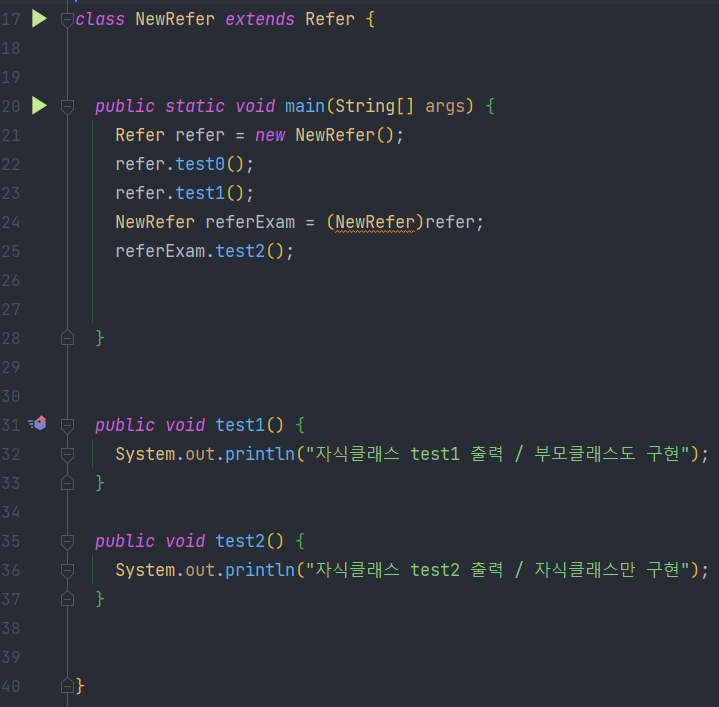Click the warning-underlined (NewRefer) cast
Screen dimensions: 719x707
click(x=375, y=222)
